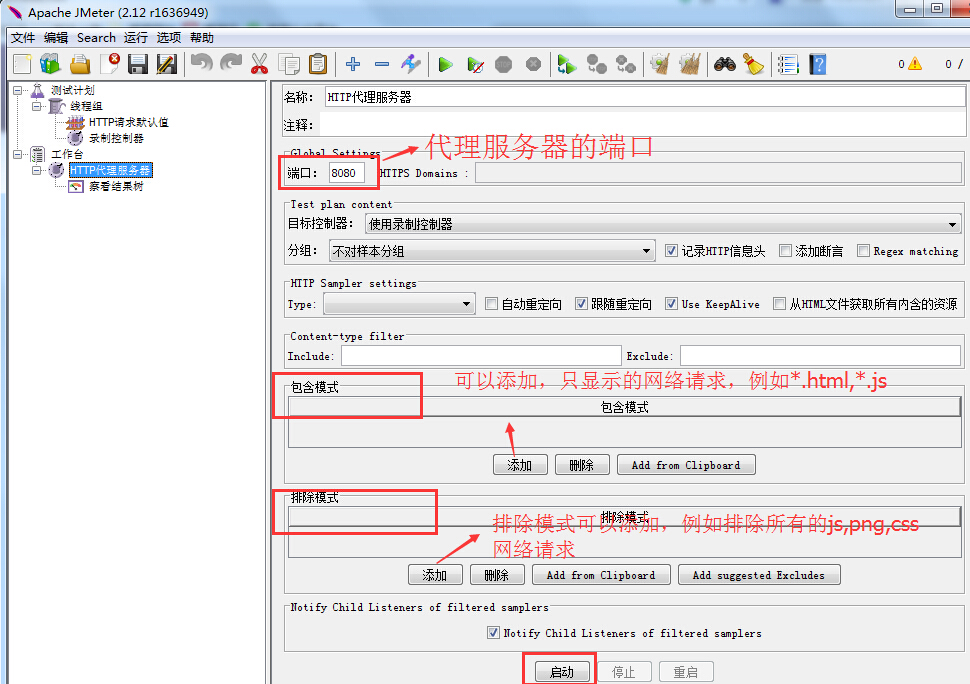Click the Redo arrow icon

click(x=231, y=64)
